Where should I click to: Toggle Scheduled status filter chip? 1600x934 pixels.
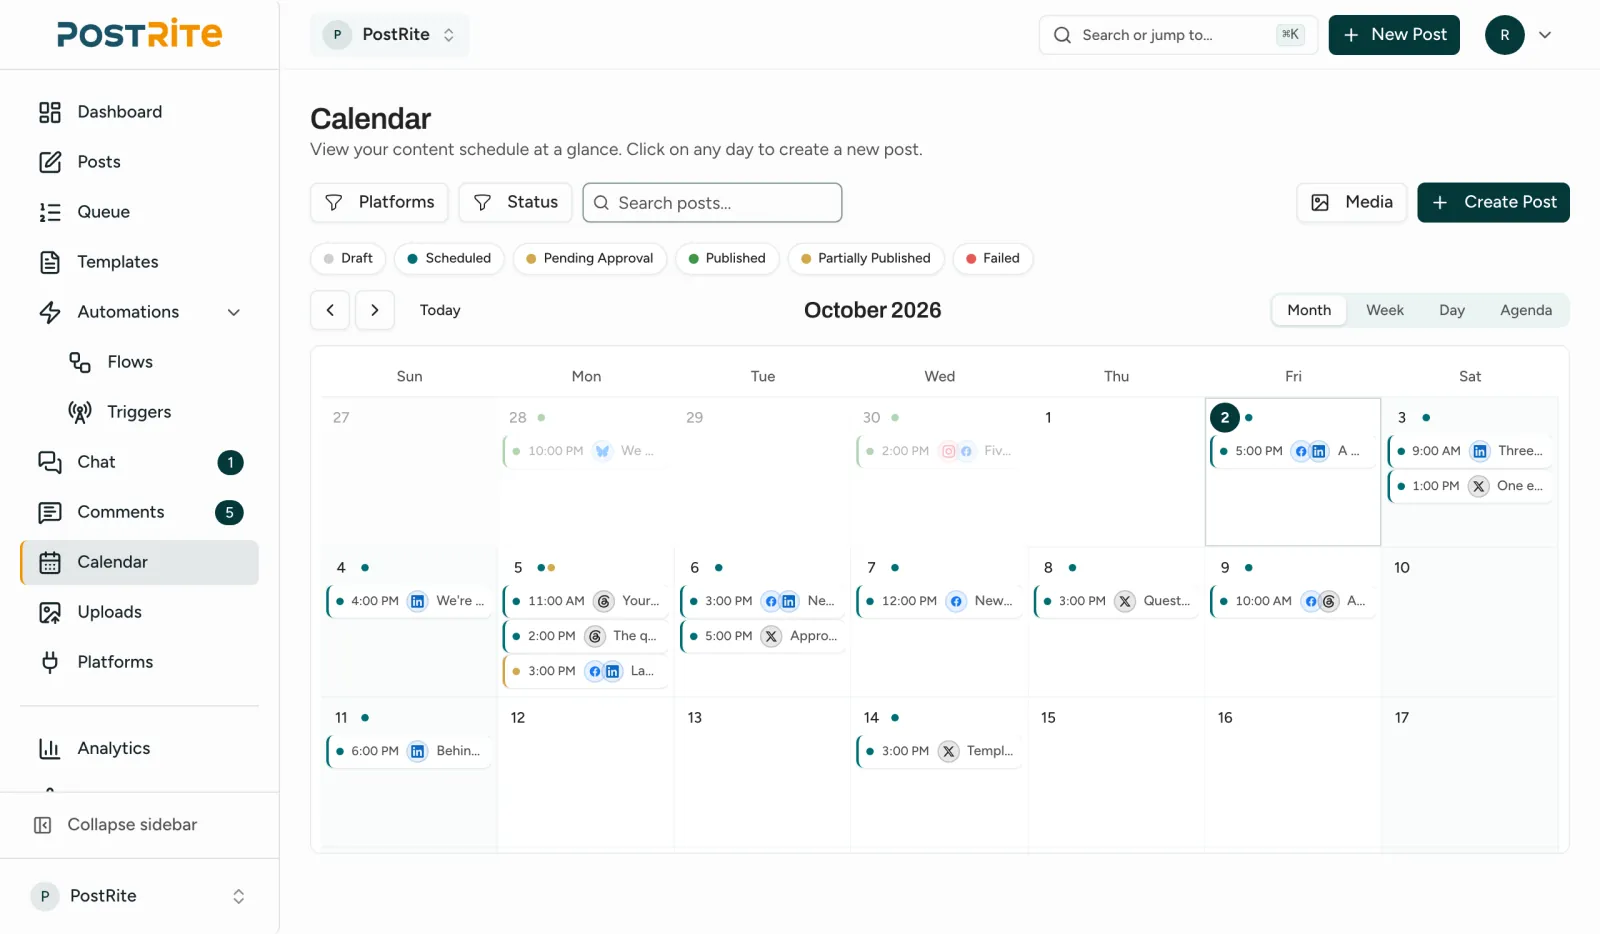[449, 258]
